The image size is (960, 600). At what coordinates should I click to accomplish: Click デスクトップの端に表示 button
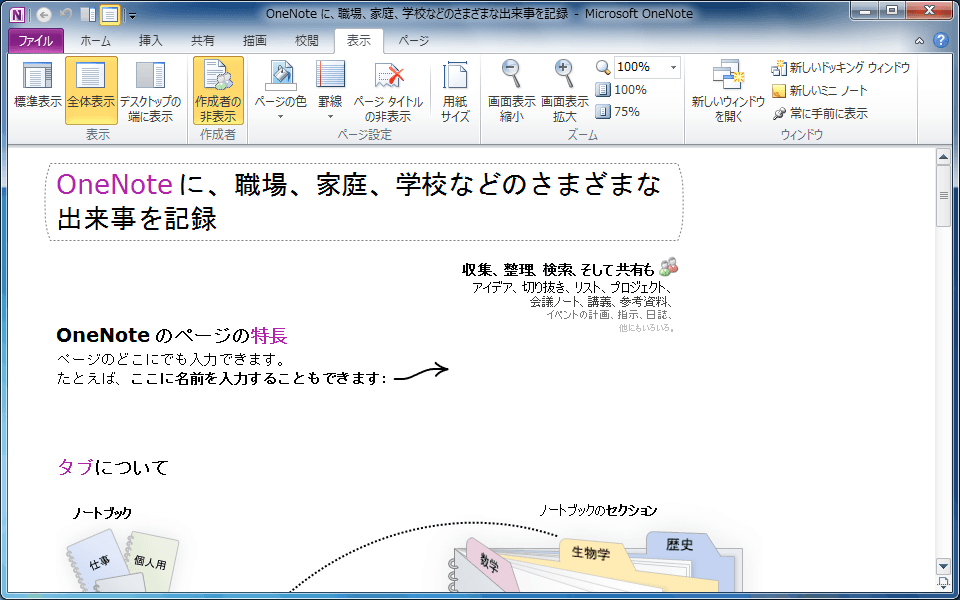point(151,91)
